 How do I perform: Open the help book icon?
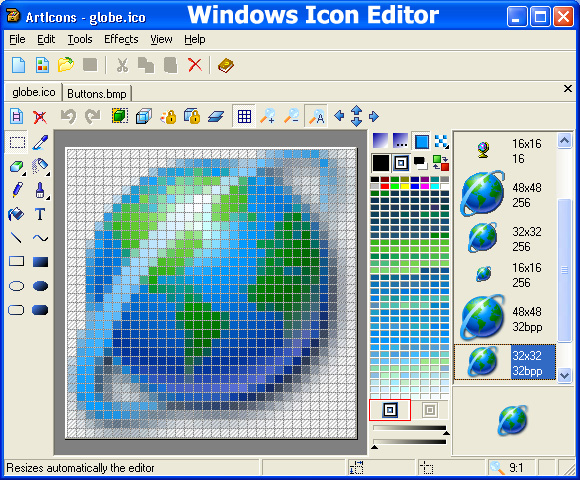coord(226,65)
